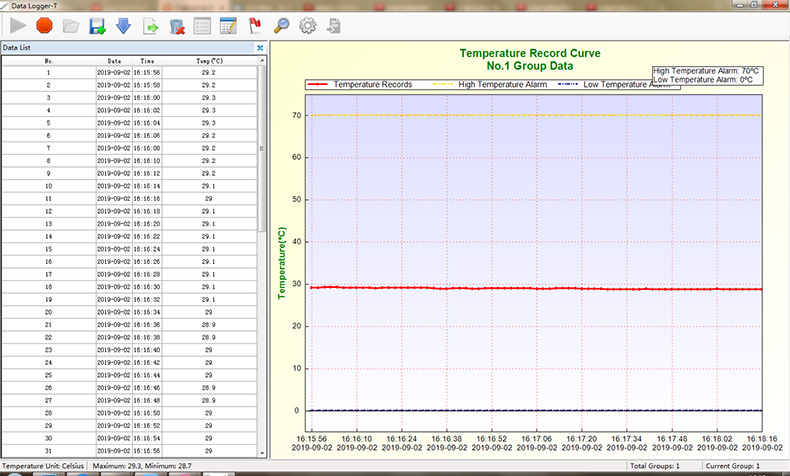The image size is (790, 476).
Task: Click the Date column header
Action: tap(114, 61)
